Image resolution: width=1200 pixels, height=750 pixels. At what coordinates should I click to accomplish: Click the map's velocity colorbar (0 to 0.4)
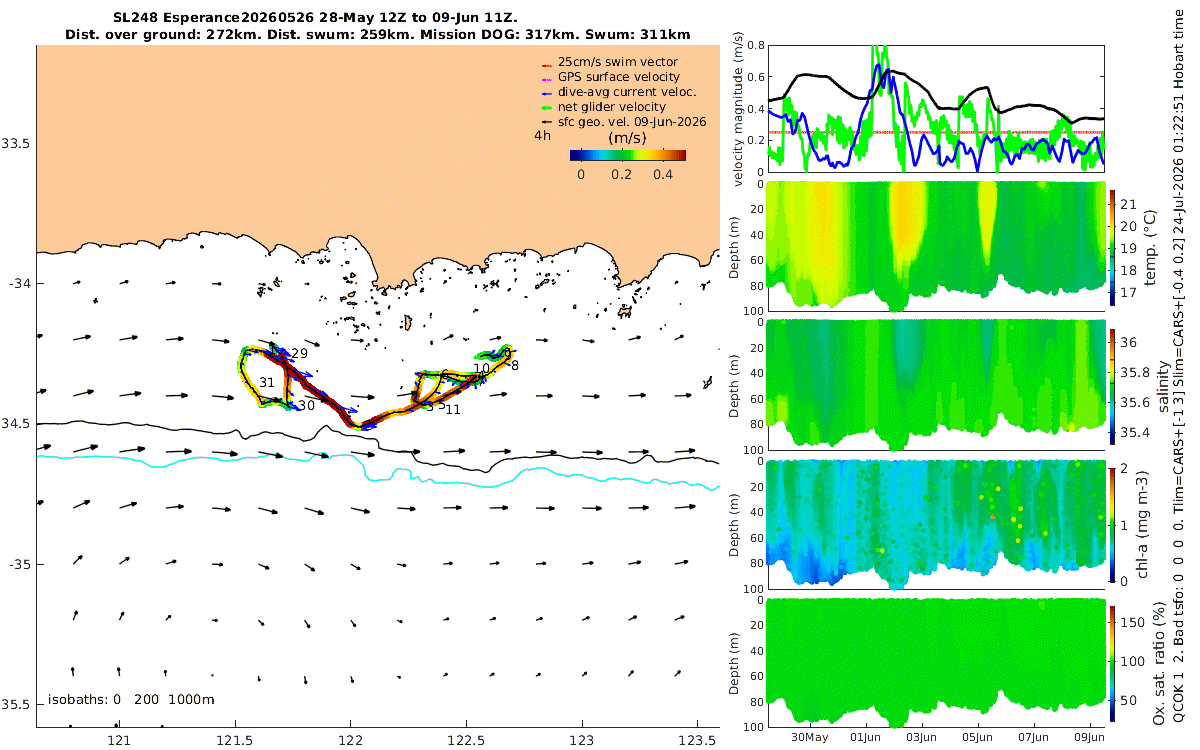pos(628,155)
